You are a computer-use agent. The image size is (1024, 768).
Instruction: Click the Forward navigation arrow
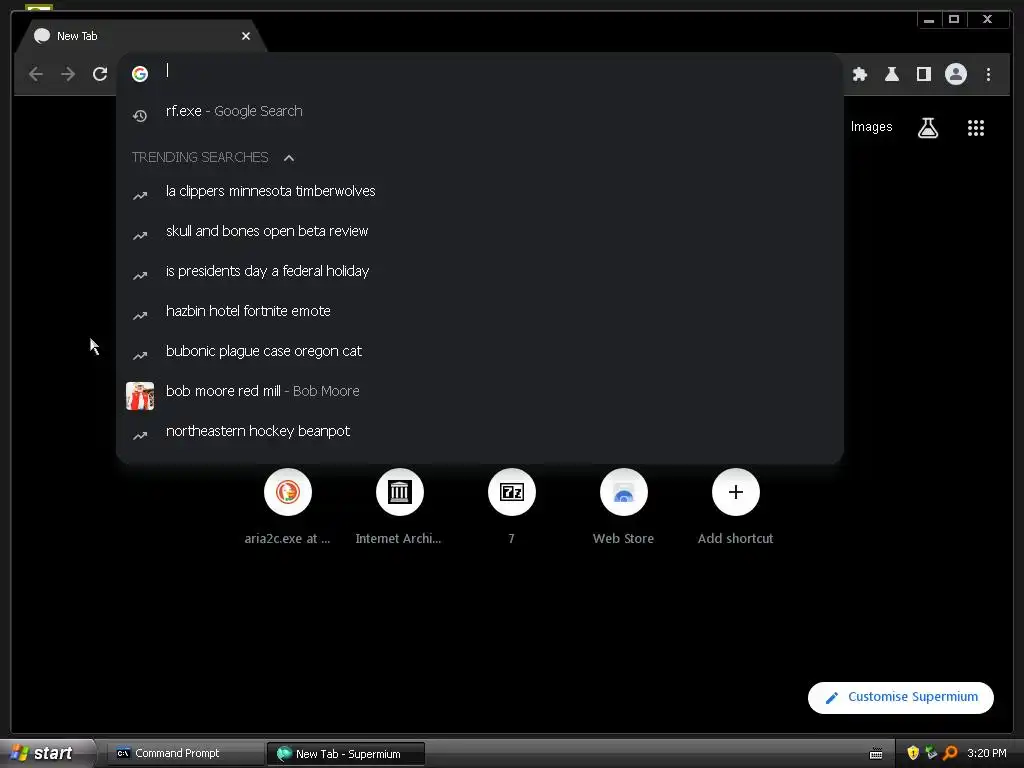click(68, 74)
